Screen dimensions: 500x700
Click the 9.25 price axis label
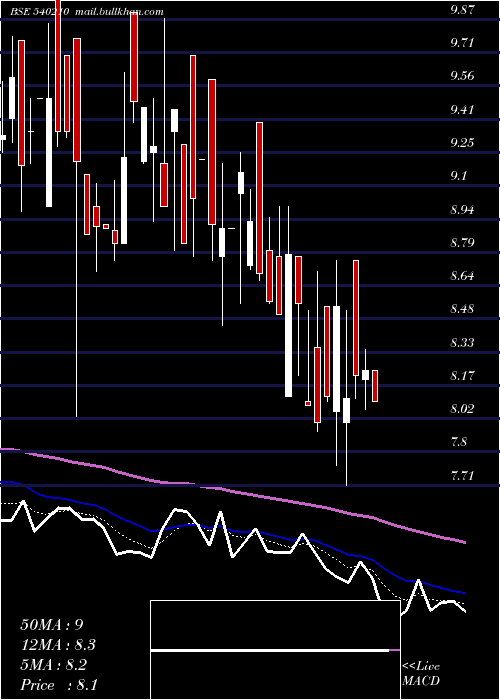point(462,143)
